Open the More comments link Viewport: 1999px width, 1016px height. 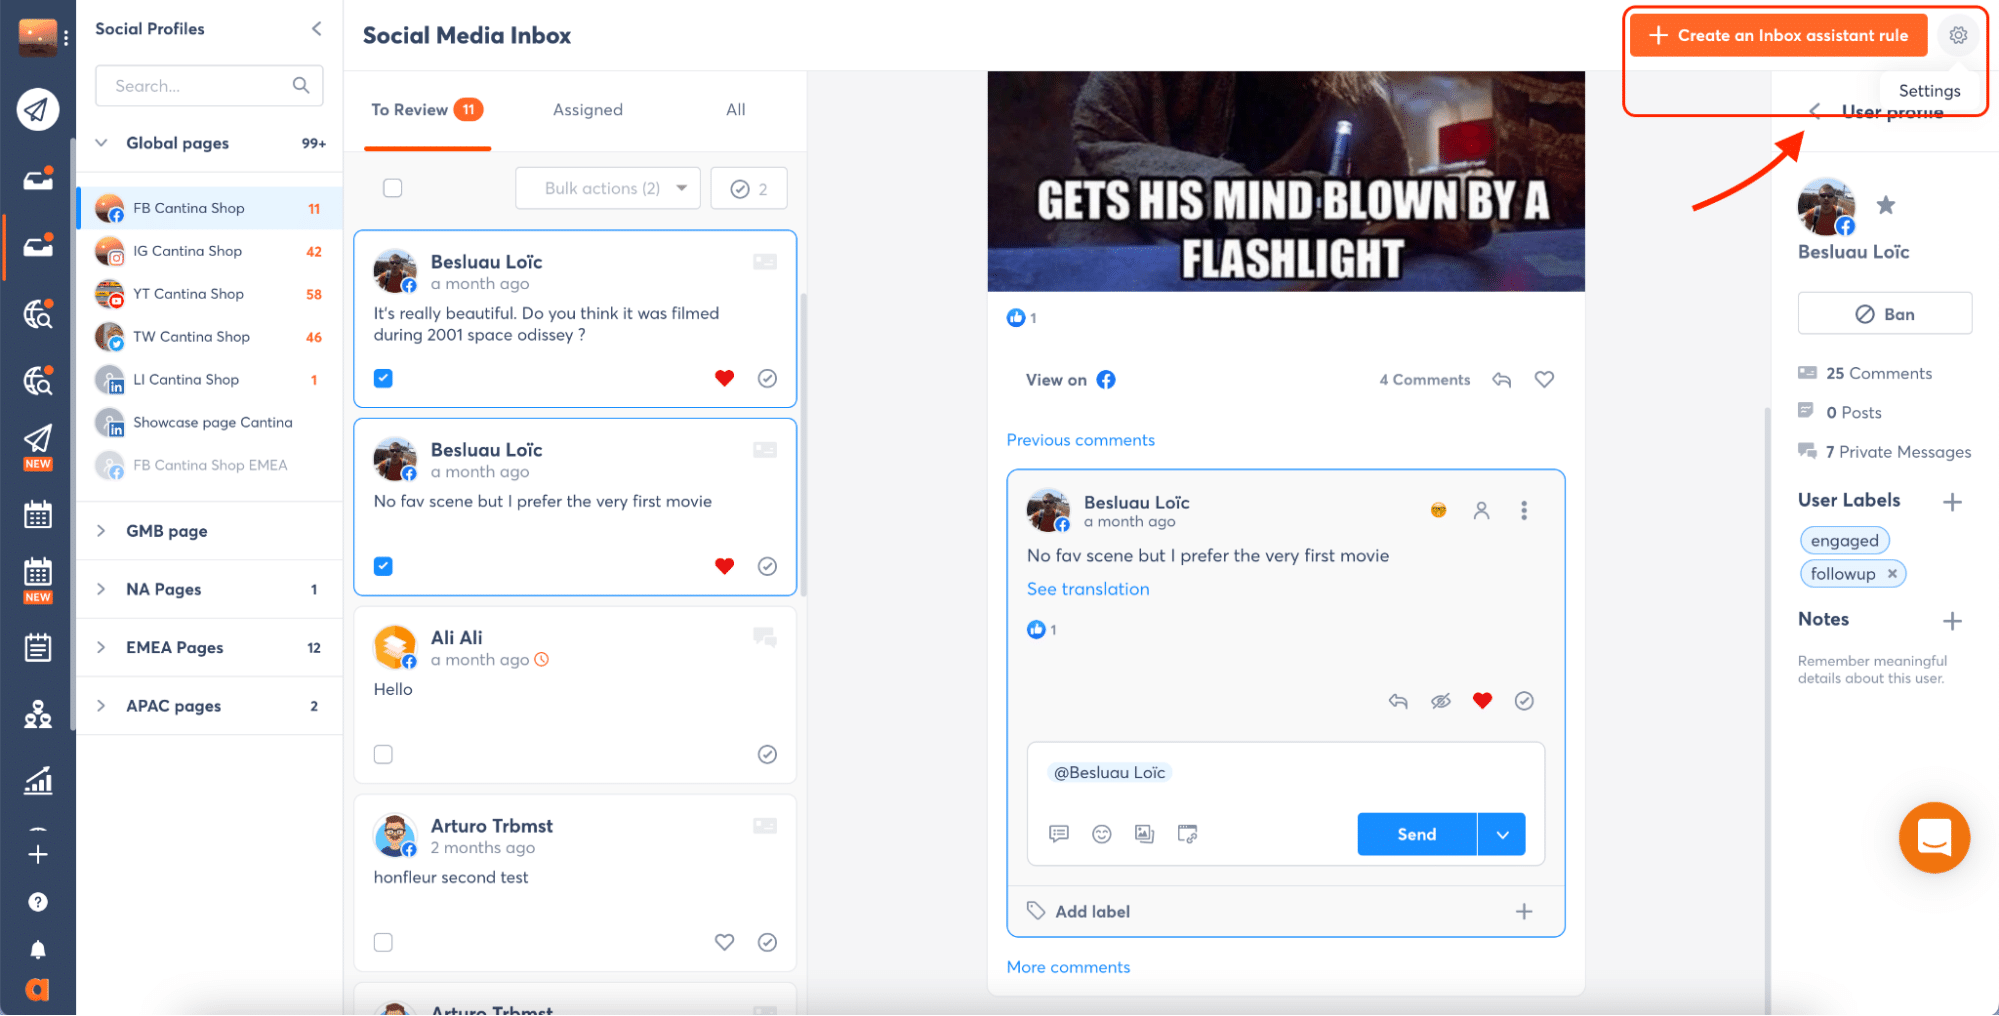point(1068,967)
